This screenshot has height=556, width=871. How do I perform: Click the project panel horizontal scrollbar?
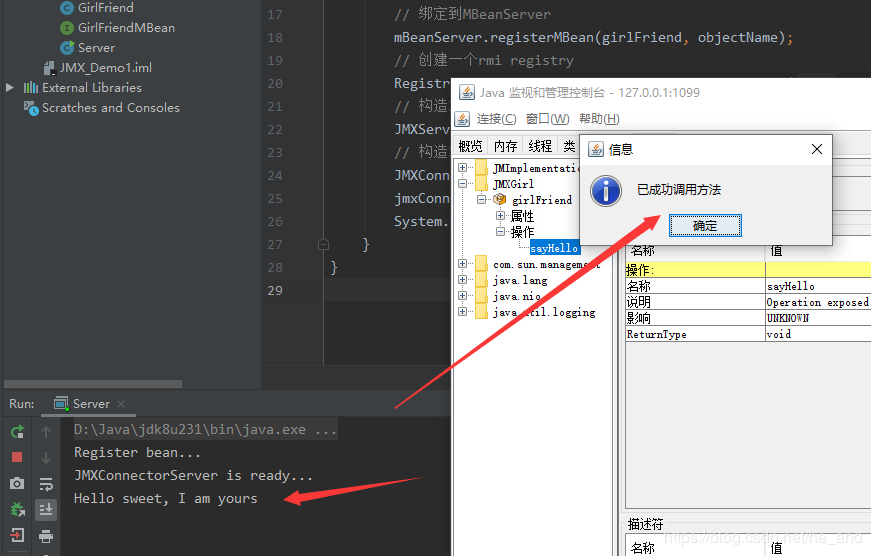coord(93,384)
